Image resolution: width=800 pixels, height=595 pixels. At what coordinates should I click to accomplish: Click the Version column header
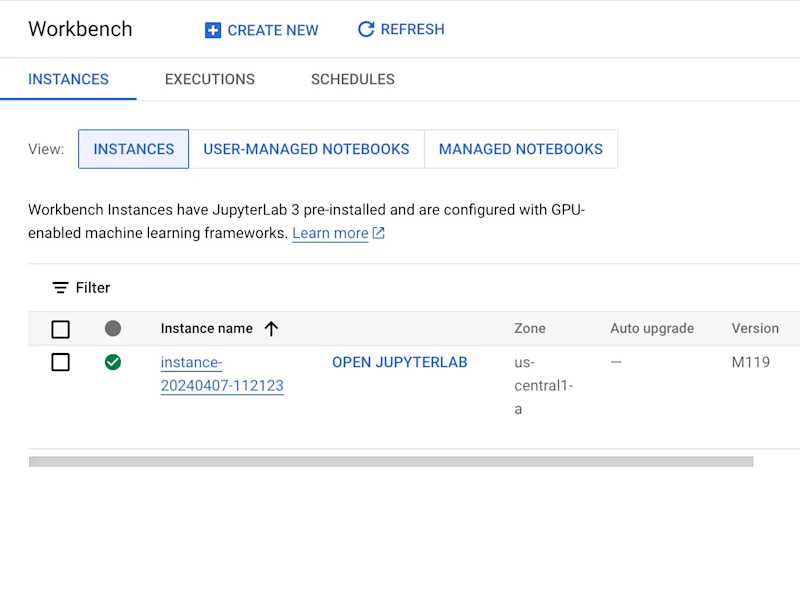tap(755, 328)
